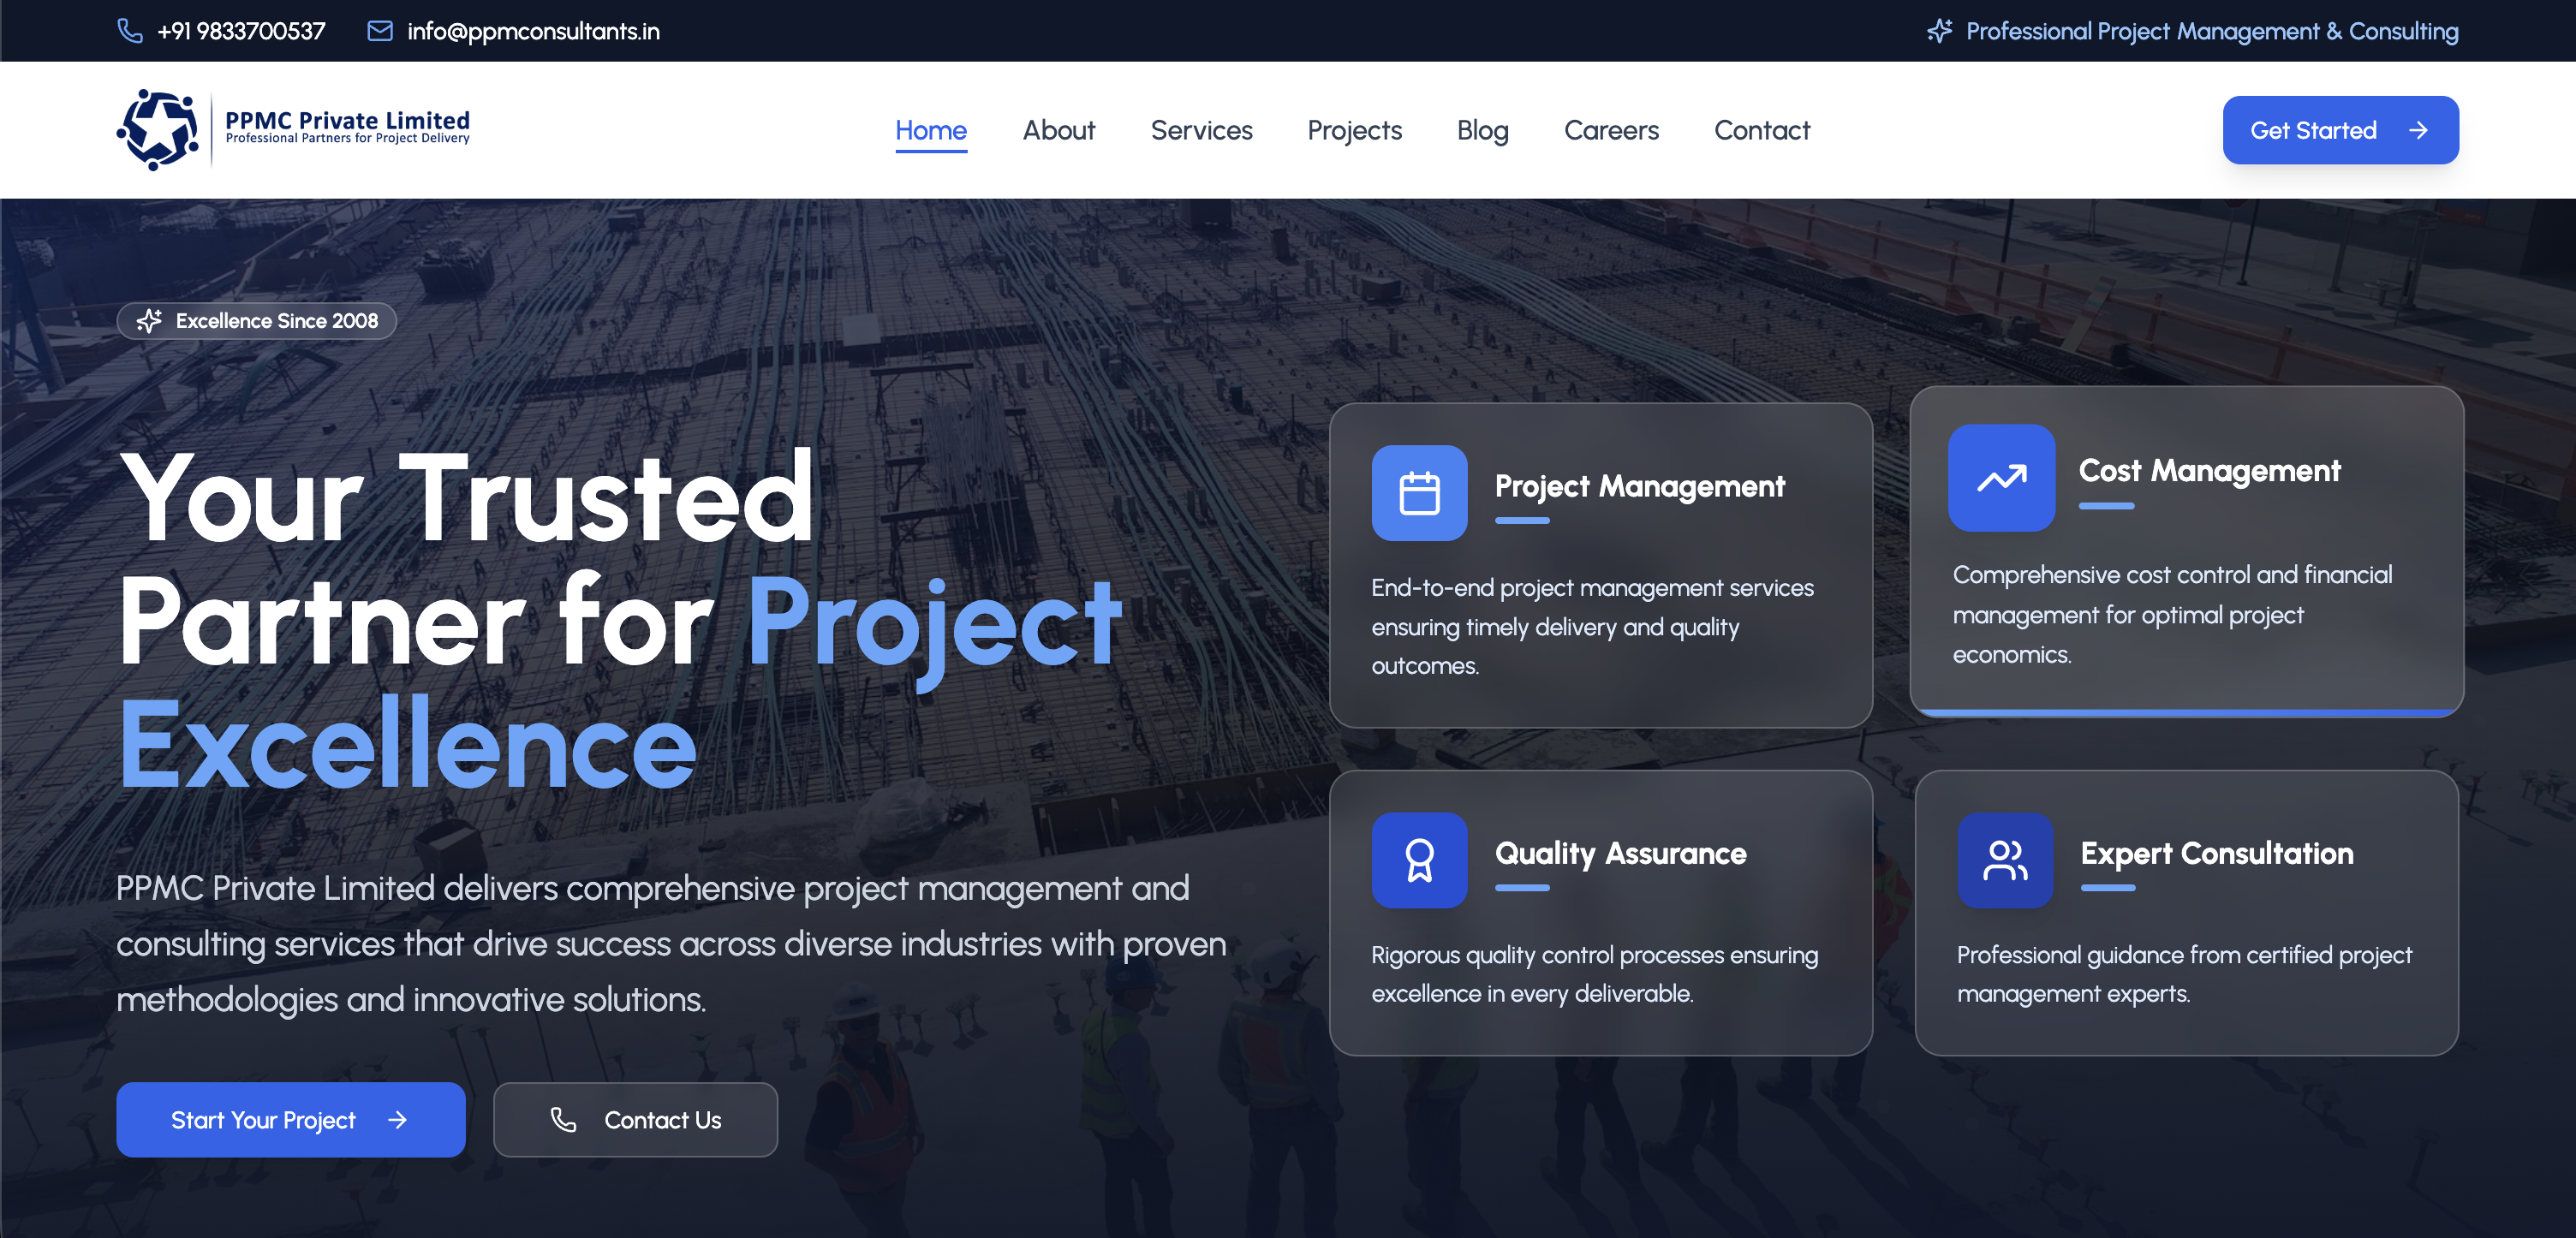This screenshot has width=2576, height=1238.
Task: Click the info@ppmconsultants.in email link
Action: [x=533, y=31]
